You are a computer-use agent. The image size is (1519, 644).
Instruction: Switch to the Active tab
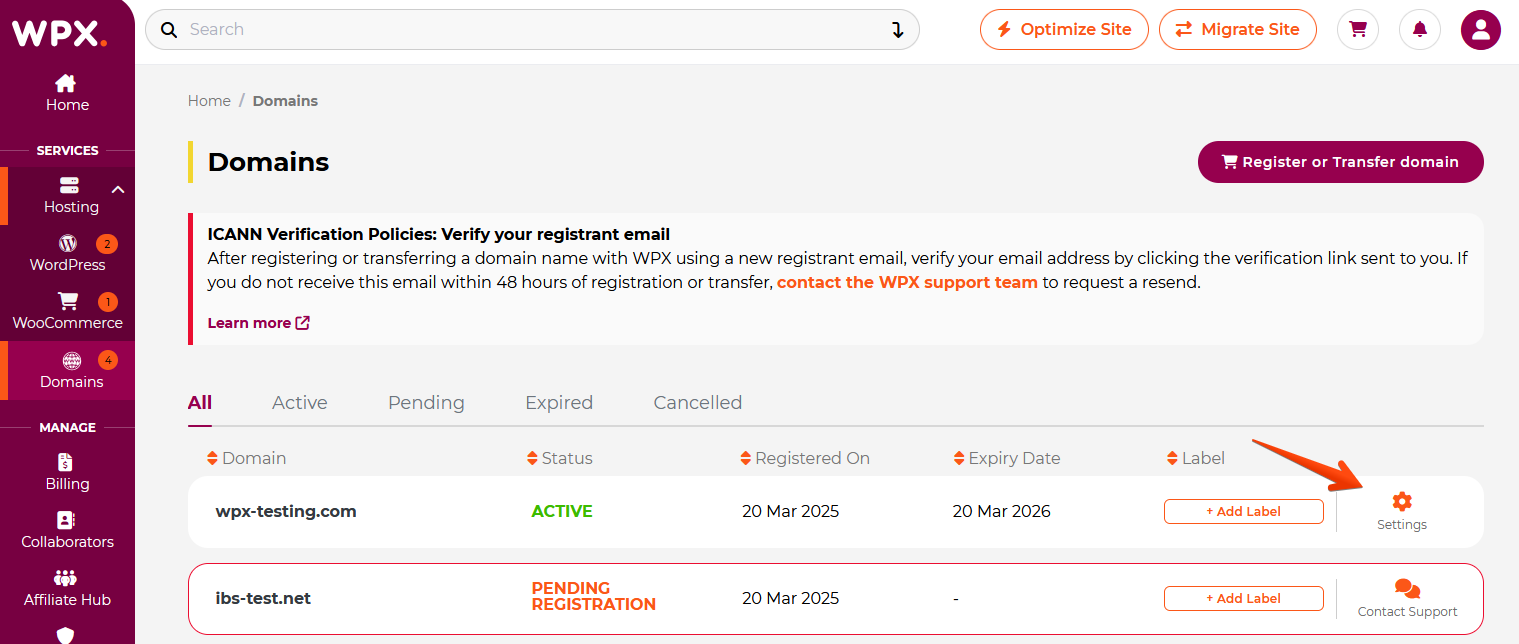pyautogui.click(x=300, y=402)
